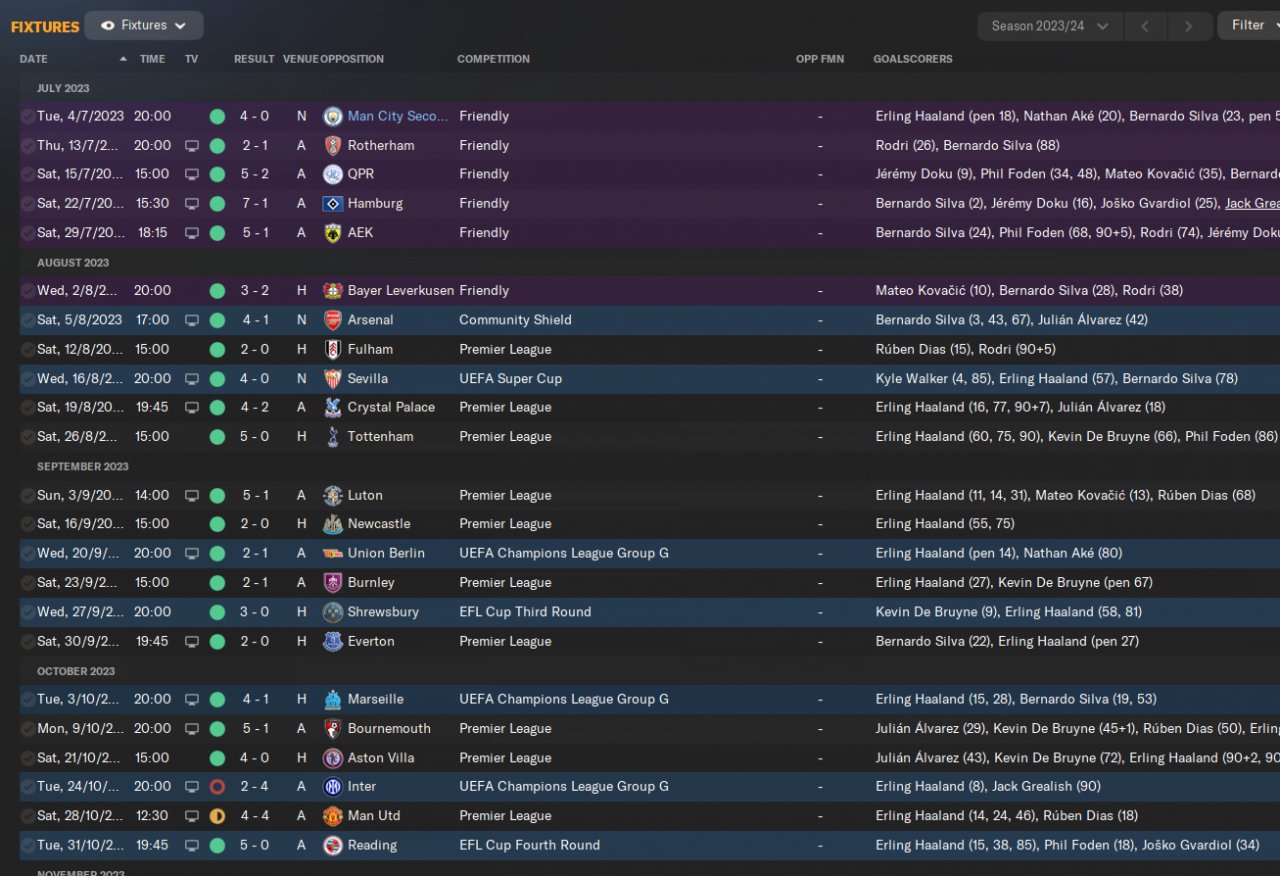The width and height of the screenshot is (1280, 876).
Task: Click the Bayer Leverkusen club crest
Action: (333, 291)
